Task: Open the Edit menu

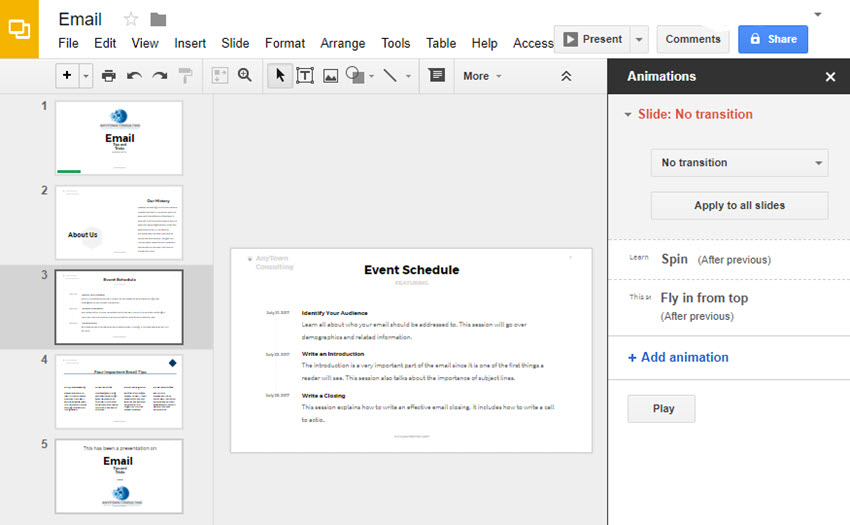Action: point(105,43)
